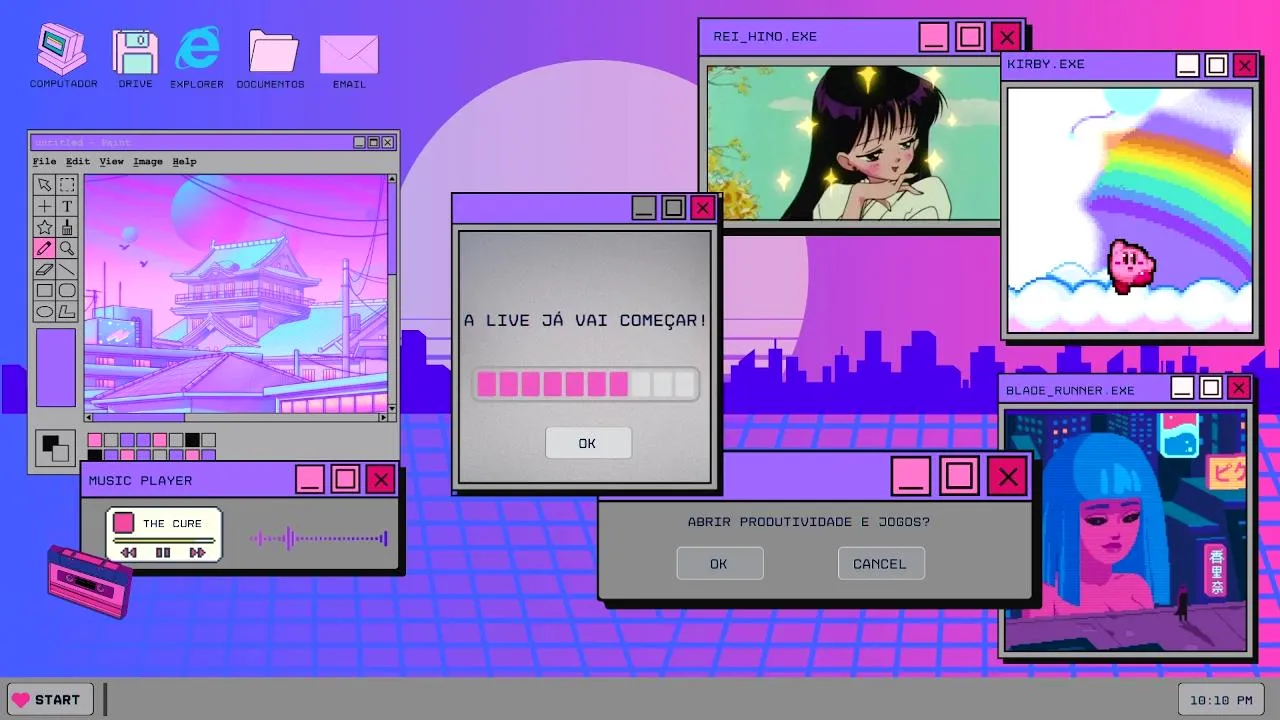Select the polygon L-shape tool in Paint
Viewport: 1280px width, 720px height.
click(x=66, y=311)
